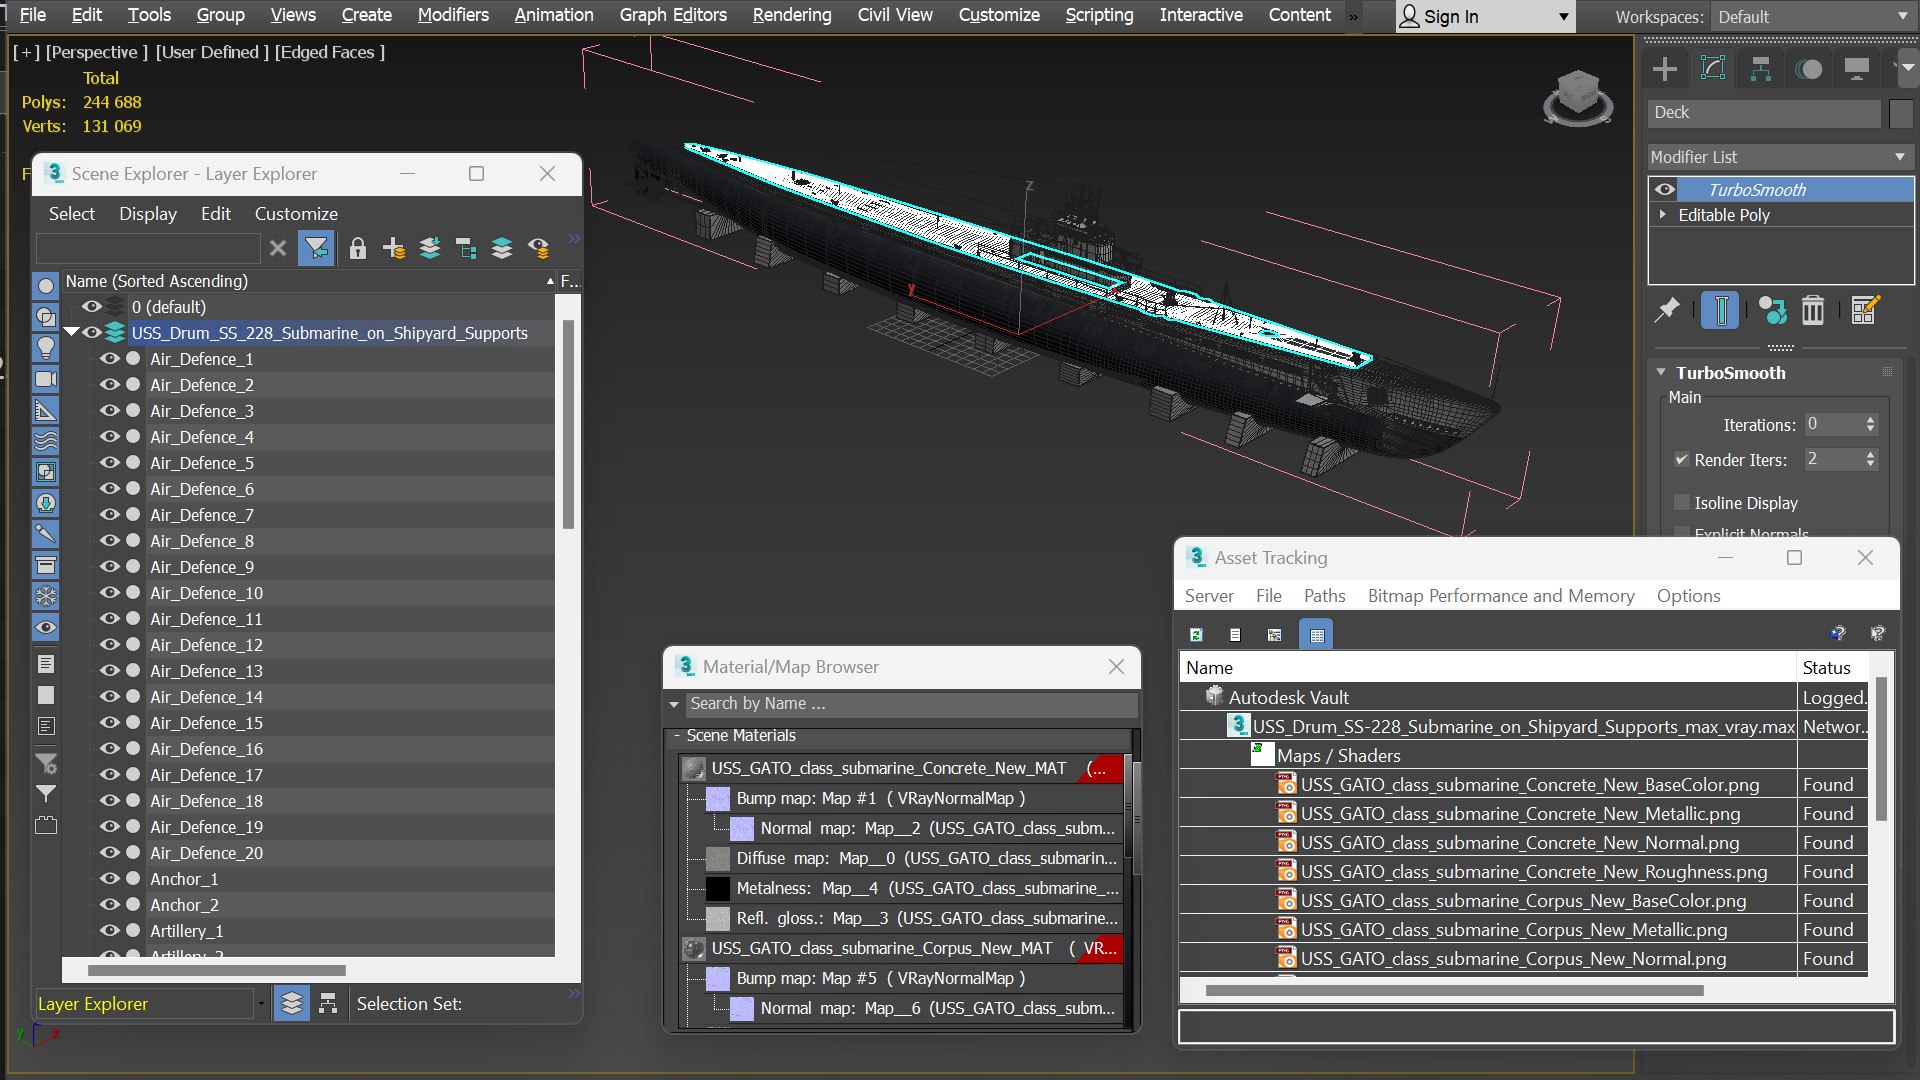Viewport: 1920px width, 1080px height.
Task: Open the Modify tab in command panel
Action: pos(1713,69)
